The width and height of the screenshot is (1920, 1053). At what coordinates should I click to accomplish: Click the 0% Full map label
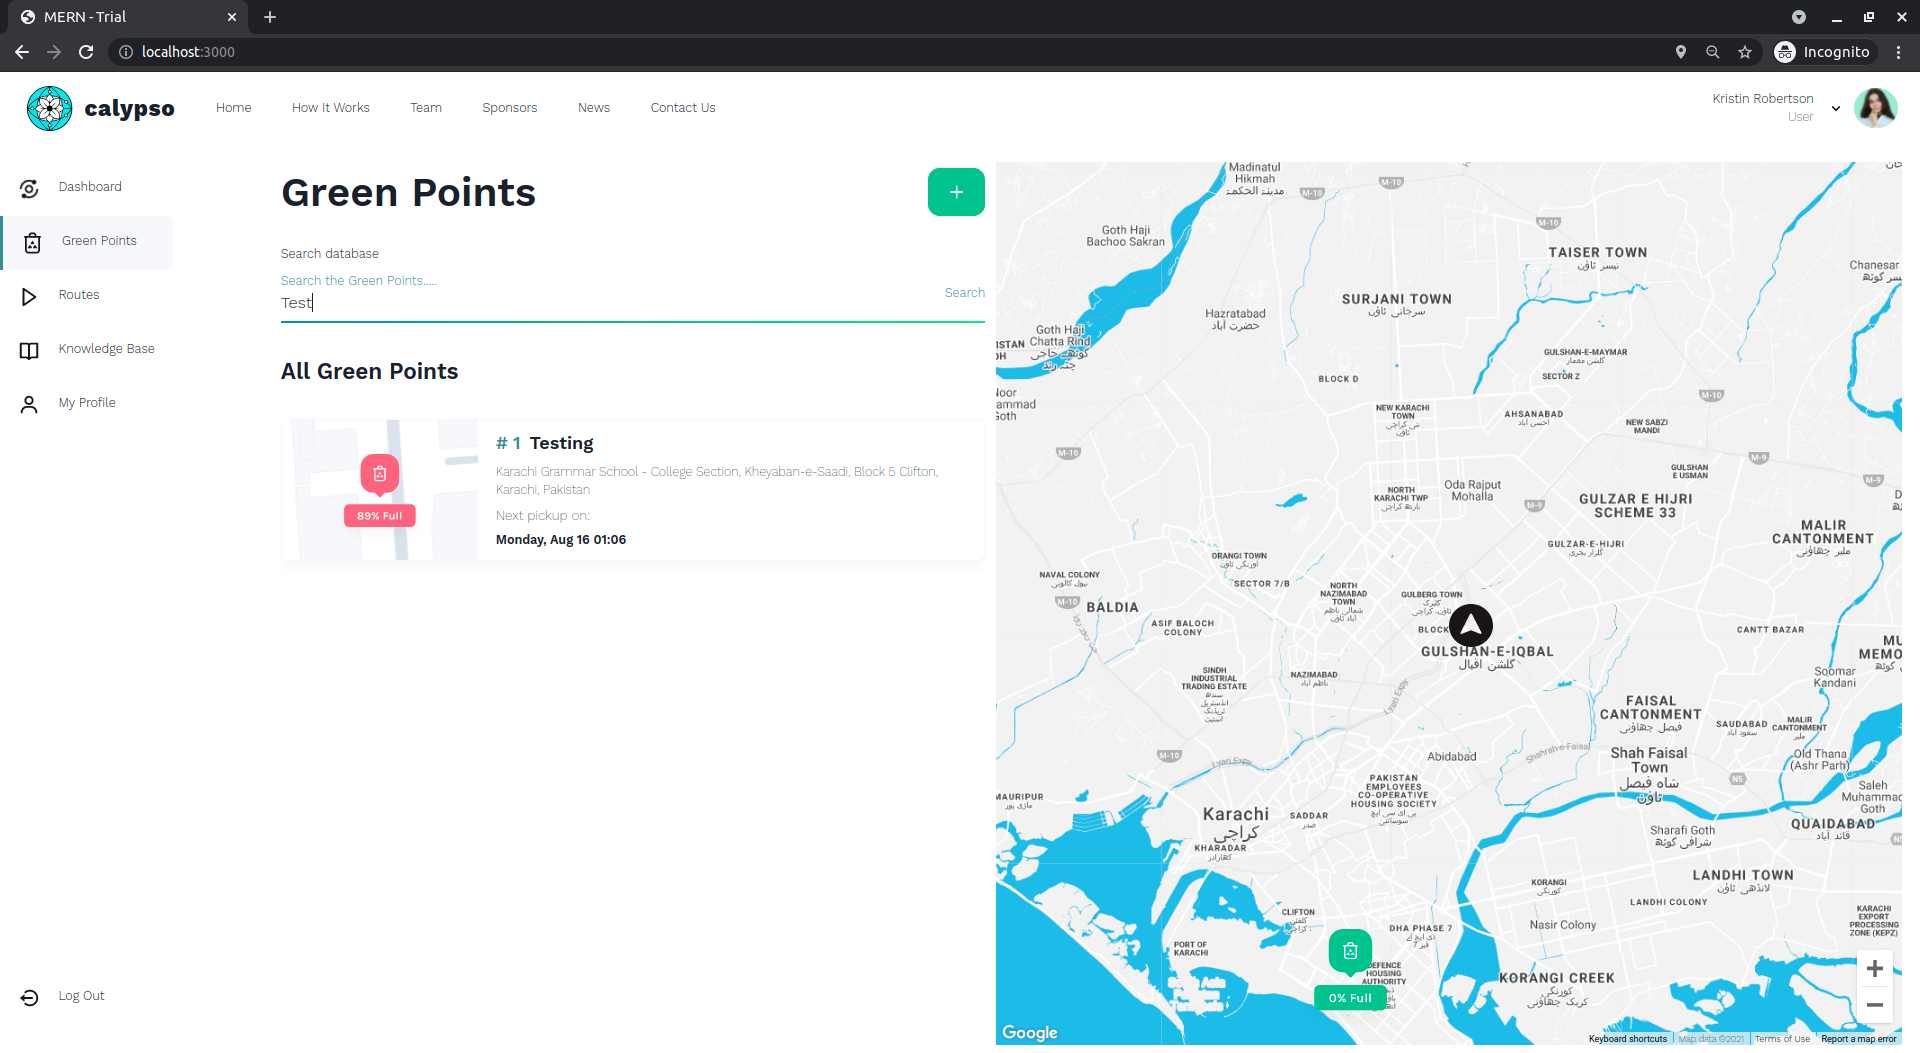[1350, 998]
